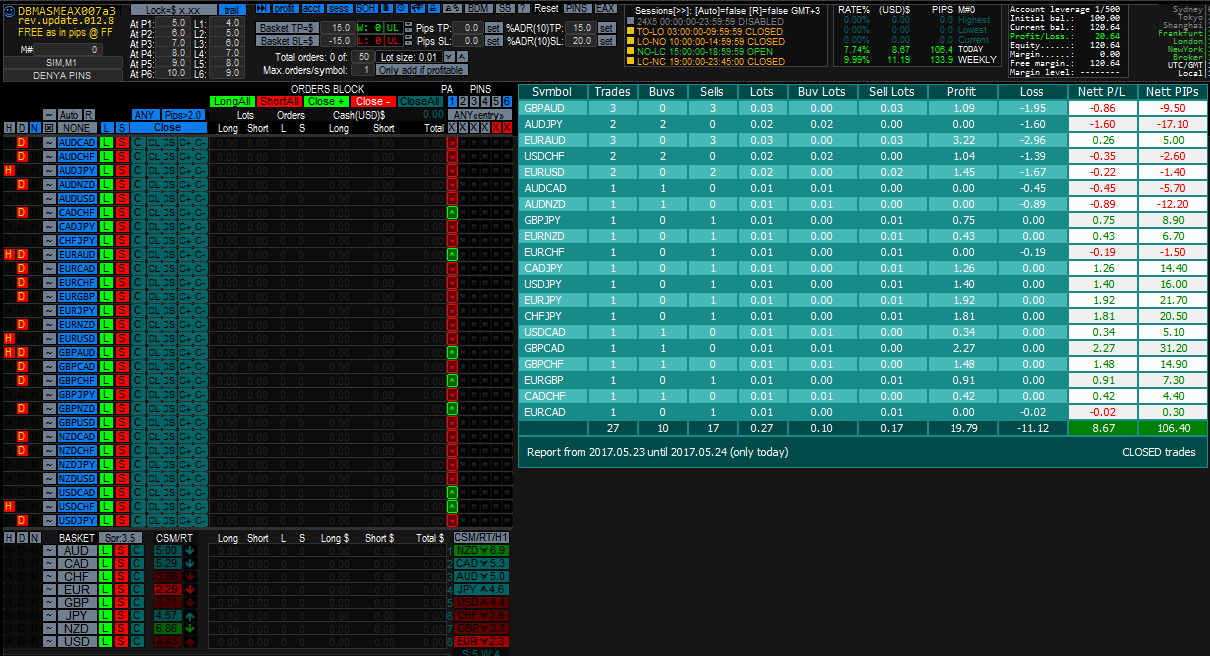
Task: Click the chart tilde icon for AUDCAD
Action: pyautogui.click(x=50, y=143)
